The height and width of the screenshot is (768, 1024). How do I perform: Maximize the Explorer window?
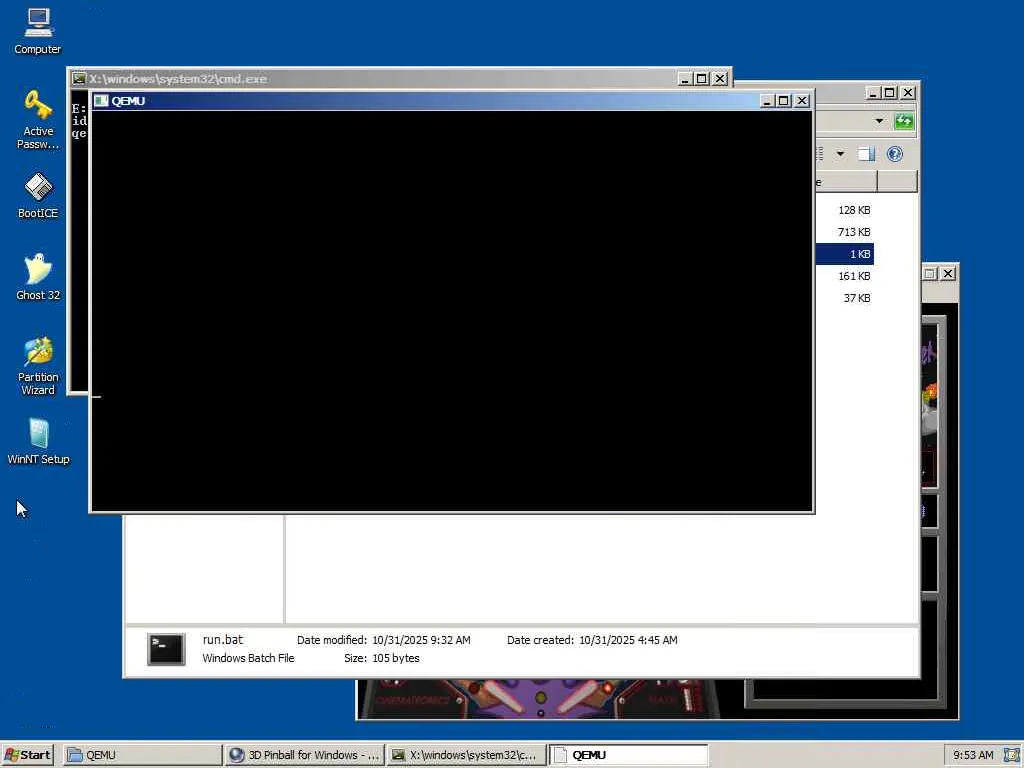(x=889, y=93)
